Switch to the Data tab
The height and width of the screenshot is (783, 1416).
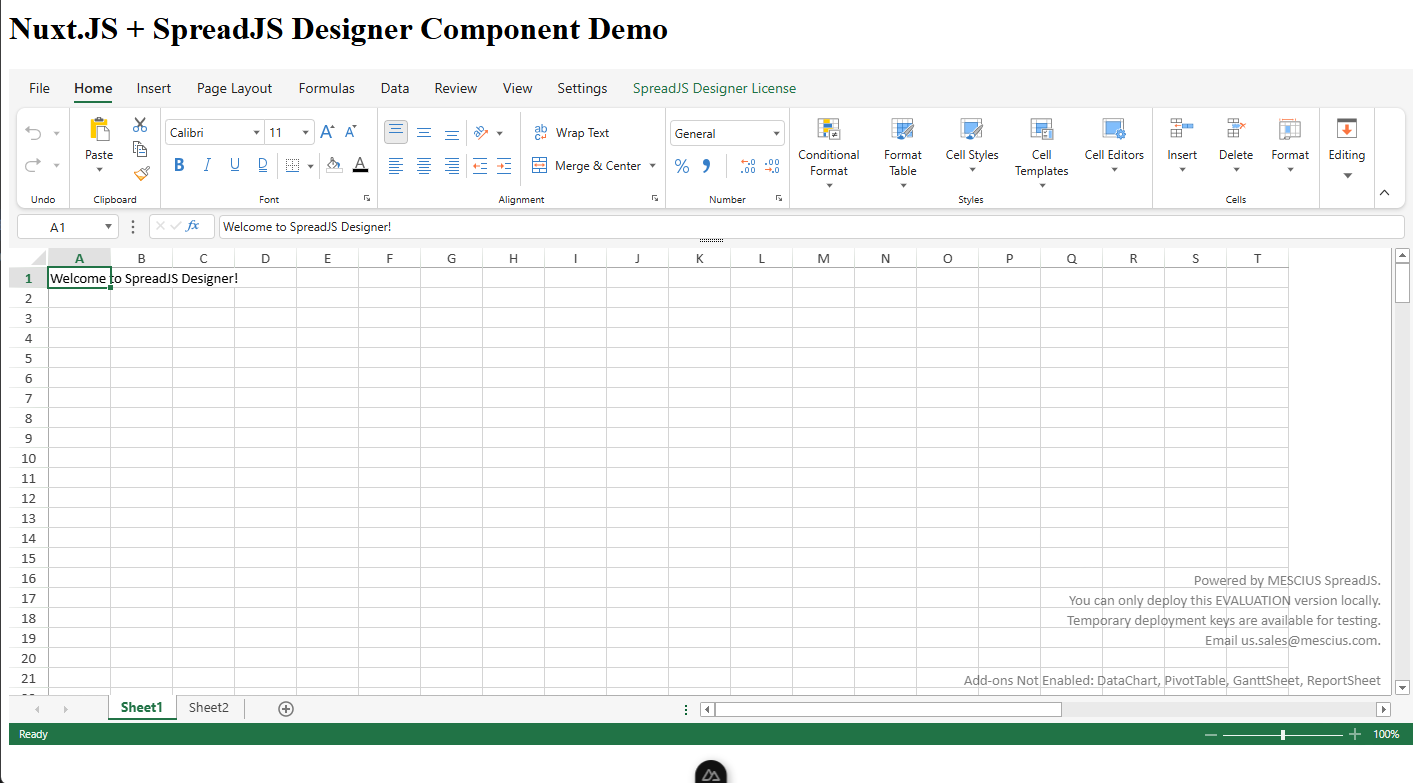[x=395, y=88]
